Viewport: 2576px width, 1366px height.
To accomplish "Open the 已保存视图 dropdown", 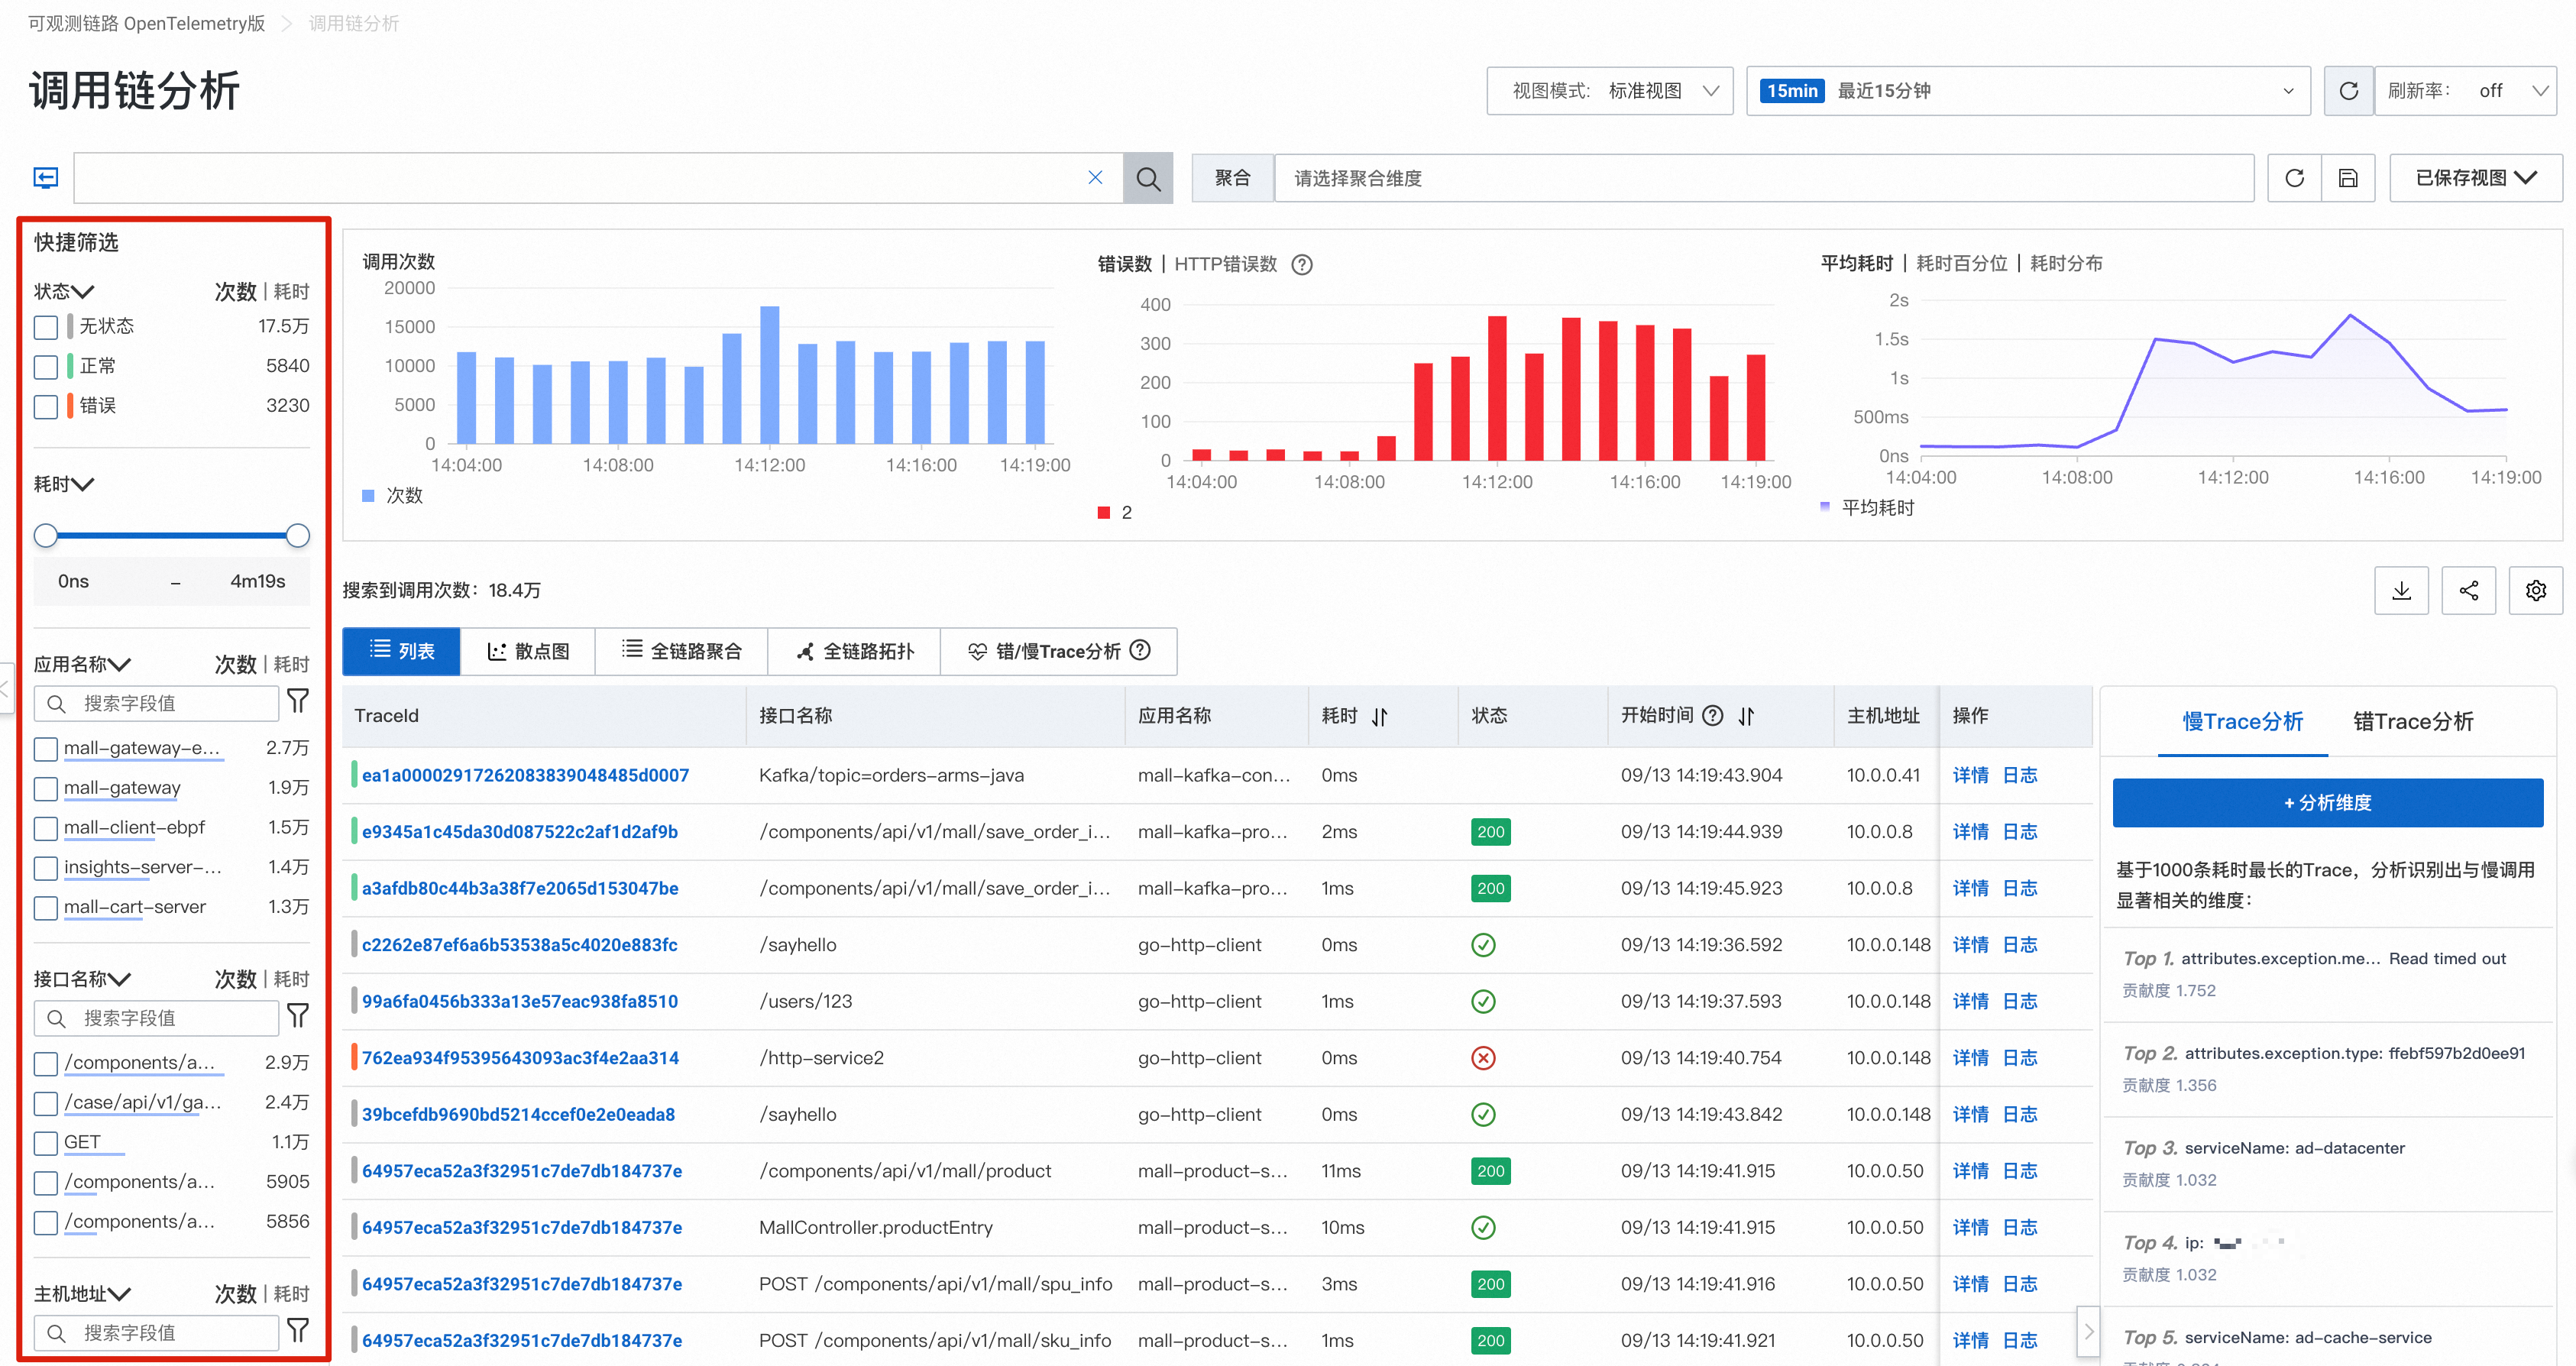I will 2475,178.
